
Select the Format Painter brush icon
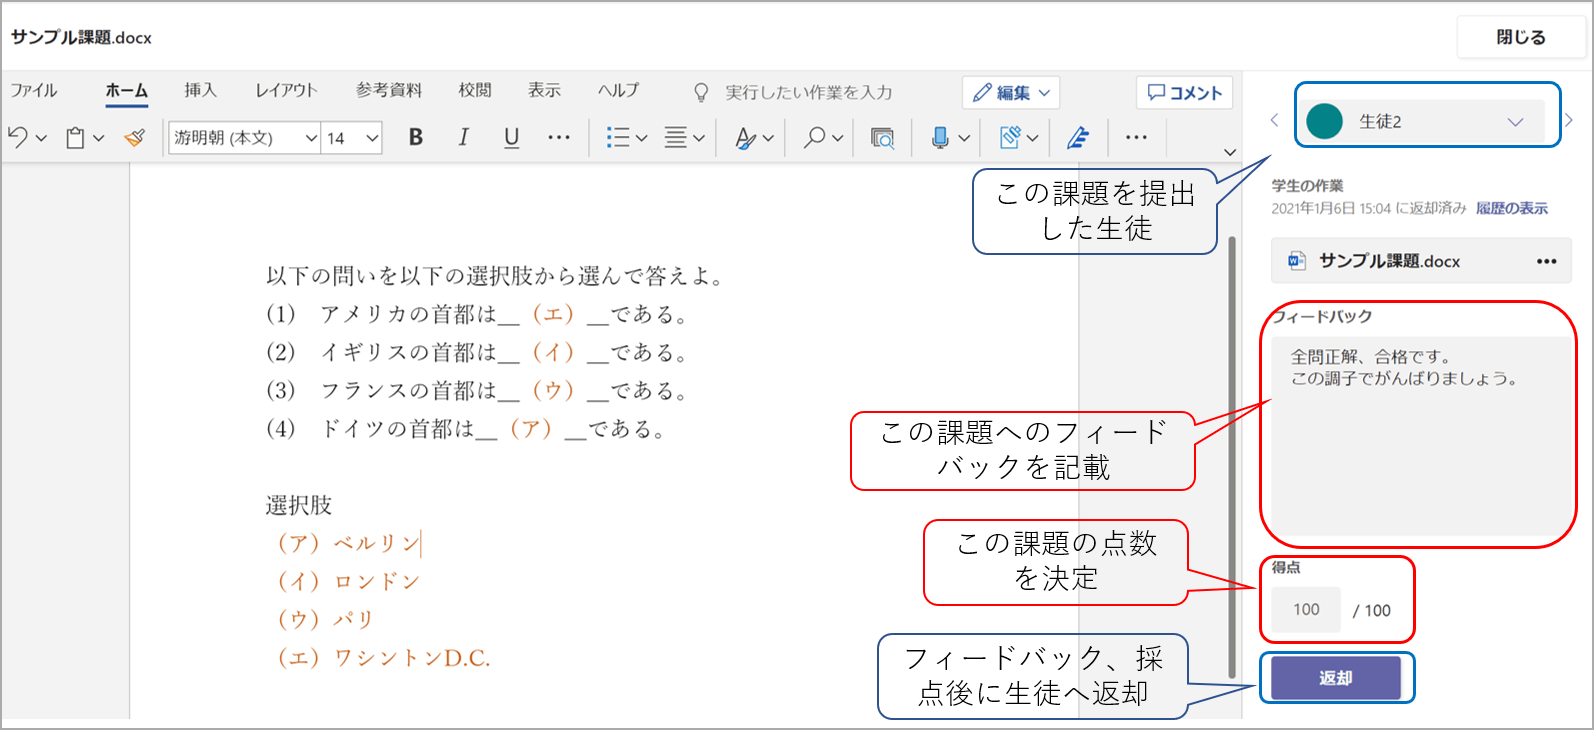134,138
